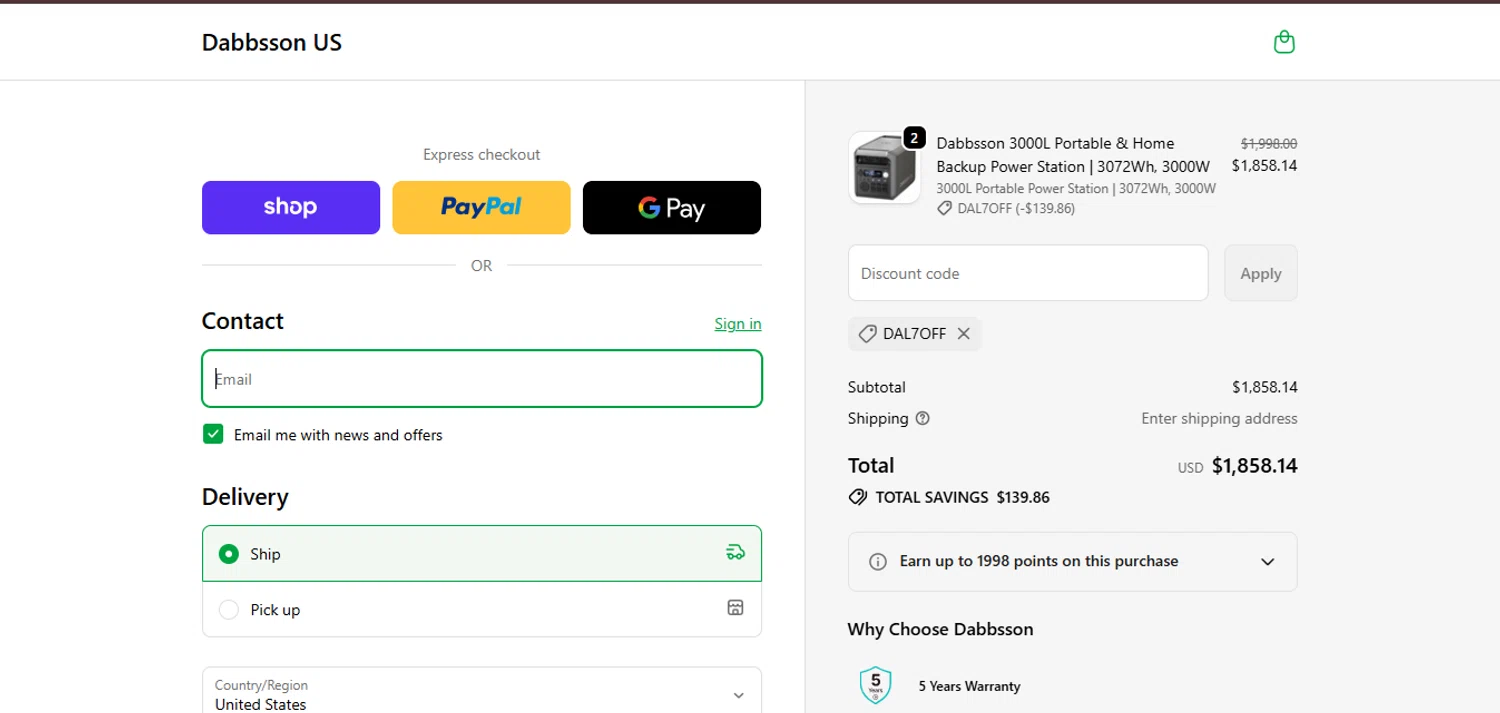Show shipping info help icon
This screenshot has height=713, width=1500.
[922, 418]
